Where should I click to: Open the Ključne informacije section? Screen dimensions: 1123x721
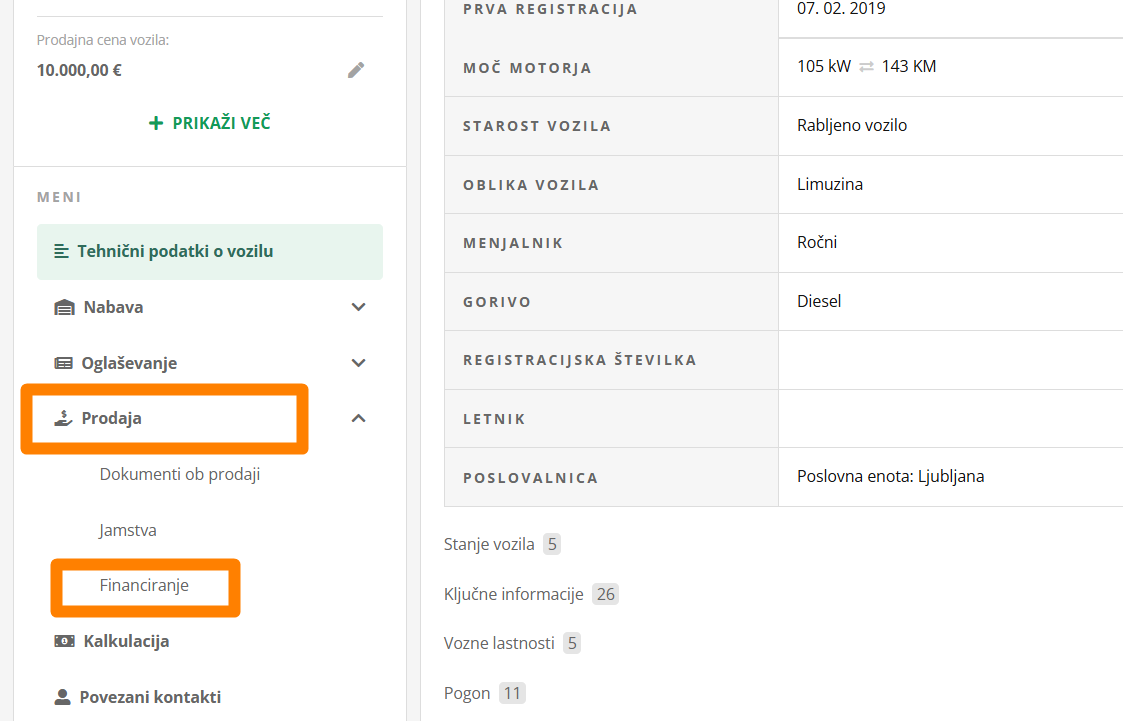point(513,595)
